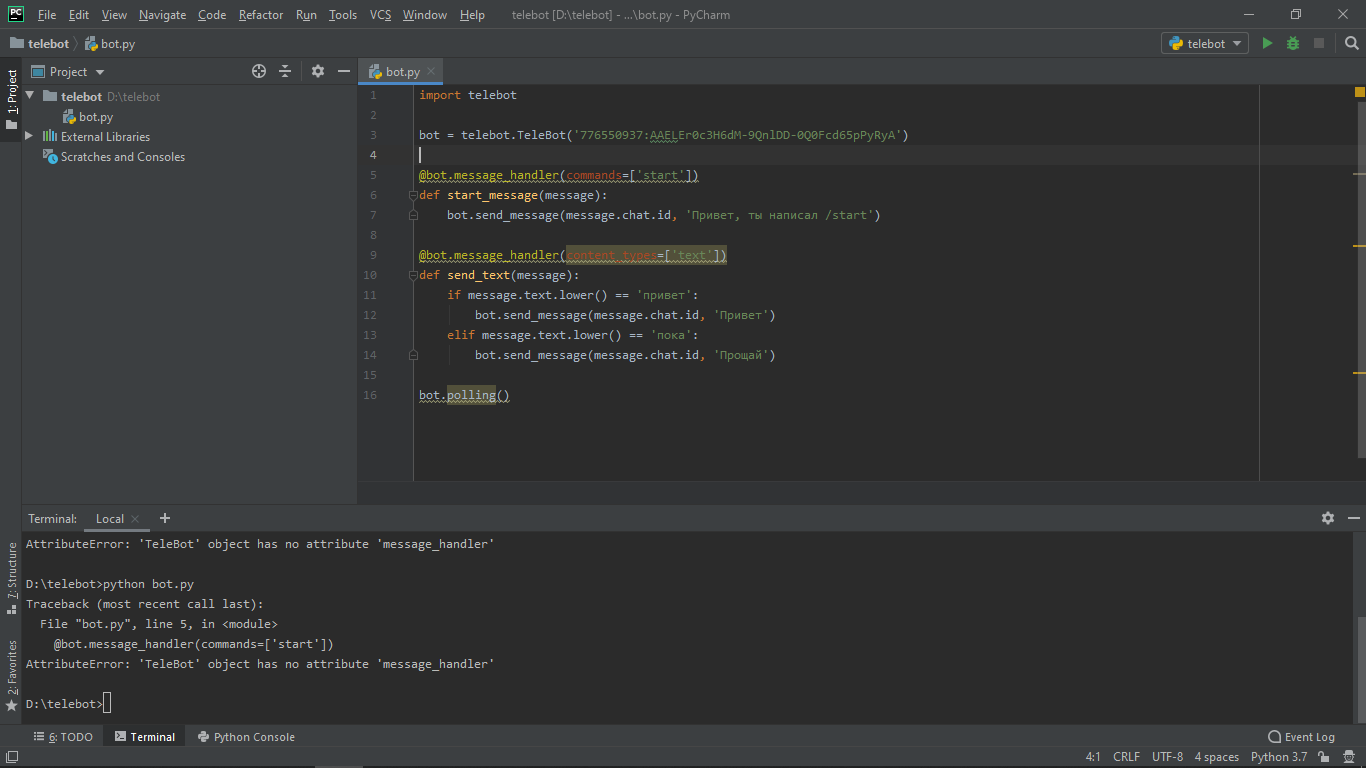This screenshot has width=1366, height=768.
Task: Click the Stop process icon
Action: [x=1319, y=43]
